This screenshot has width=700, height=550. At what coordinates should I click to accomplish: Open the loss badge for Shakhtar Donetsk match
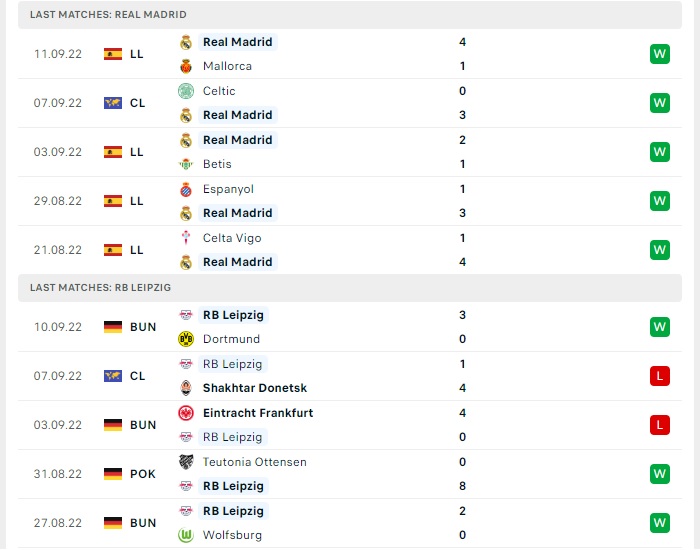click(x=660, y=376)
